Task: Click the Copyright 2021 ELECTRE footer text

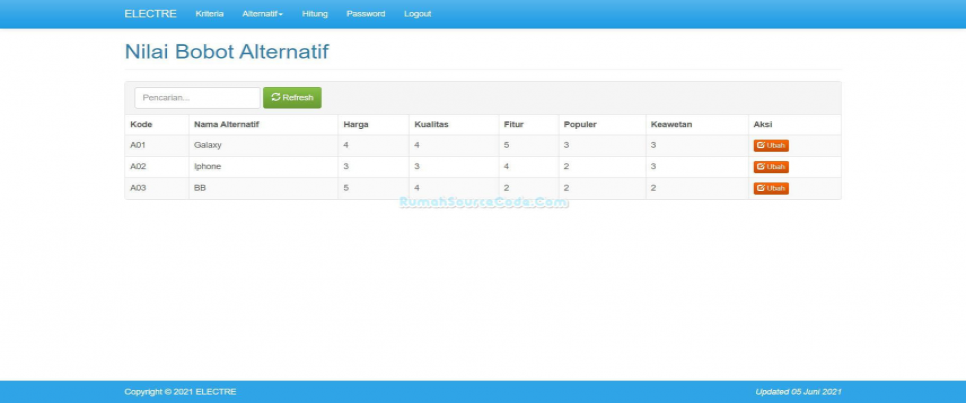Action: click(x=181, y=392)
